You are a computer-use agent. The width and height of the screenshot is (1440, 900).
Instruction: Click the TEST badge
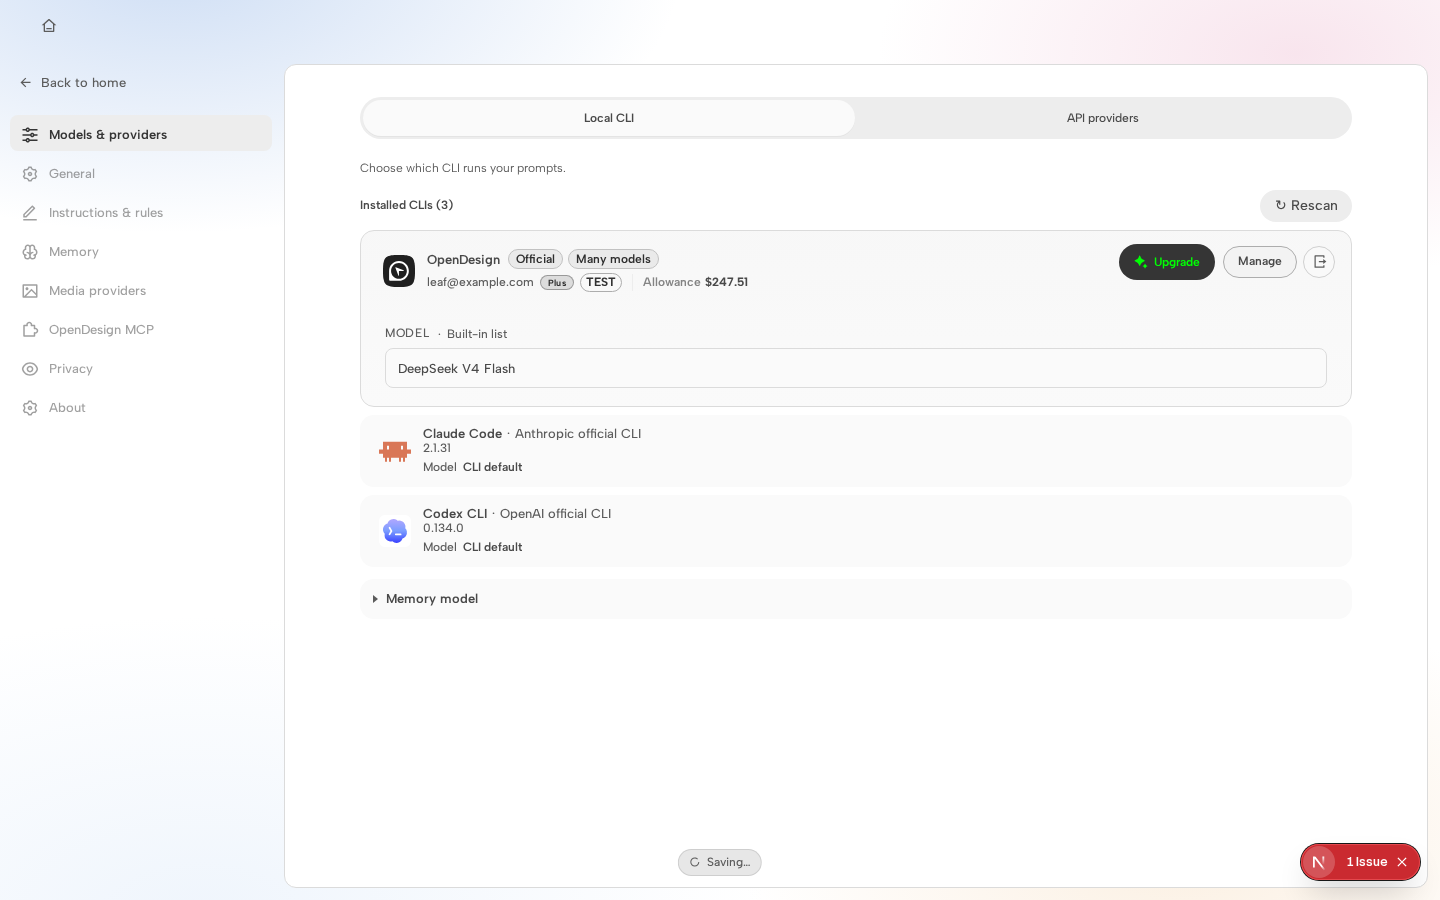601,283
